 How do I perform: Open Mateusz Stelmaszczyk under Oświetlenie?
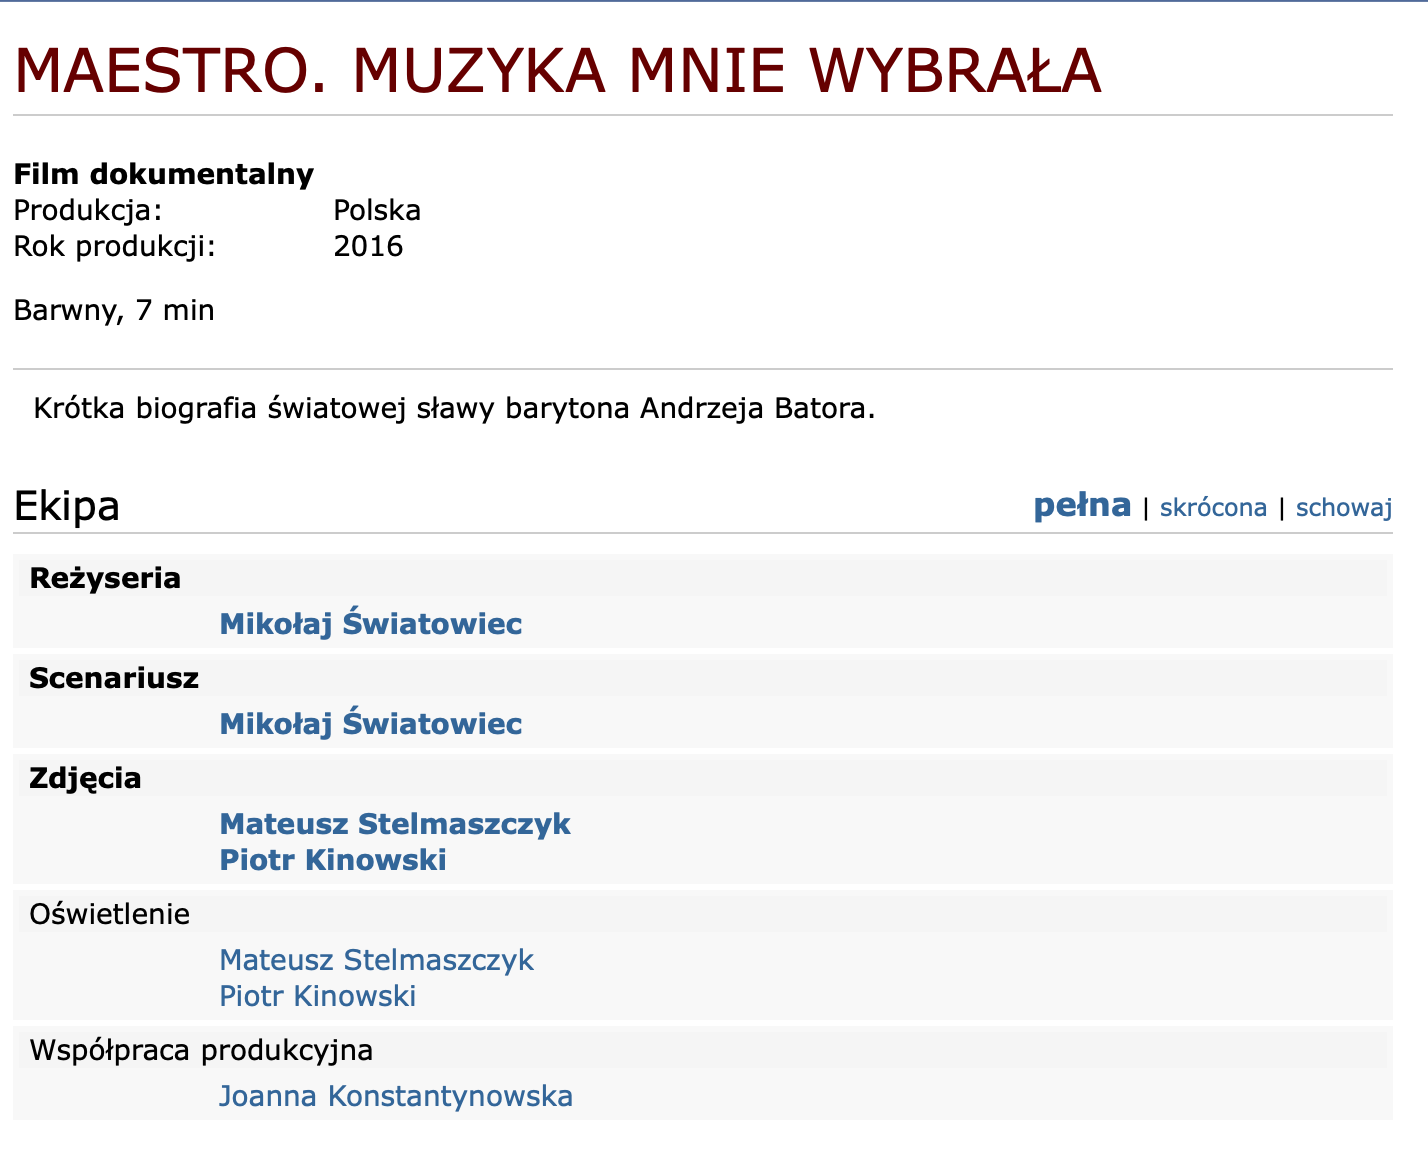click(x=376, y=960)
